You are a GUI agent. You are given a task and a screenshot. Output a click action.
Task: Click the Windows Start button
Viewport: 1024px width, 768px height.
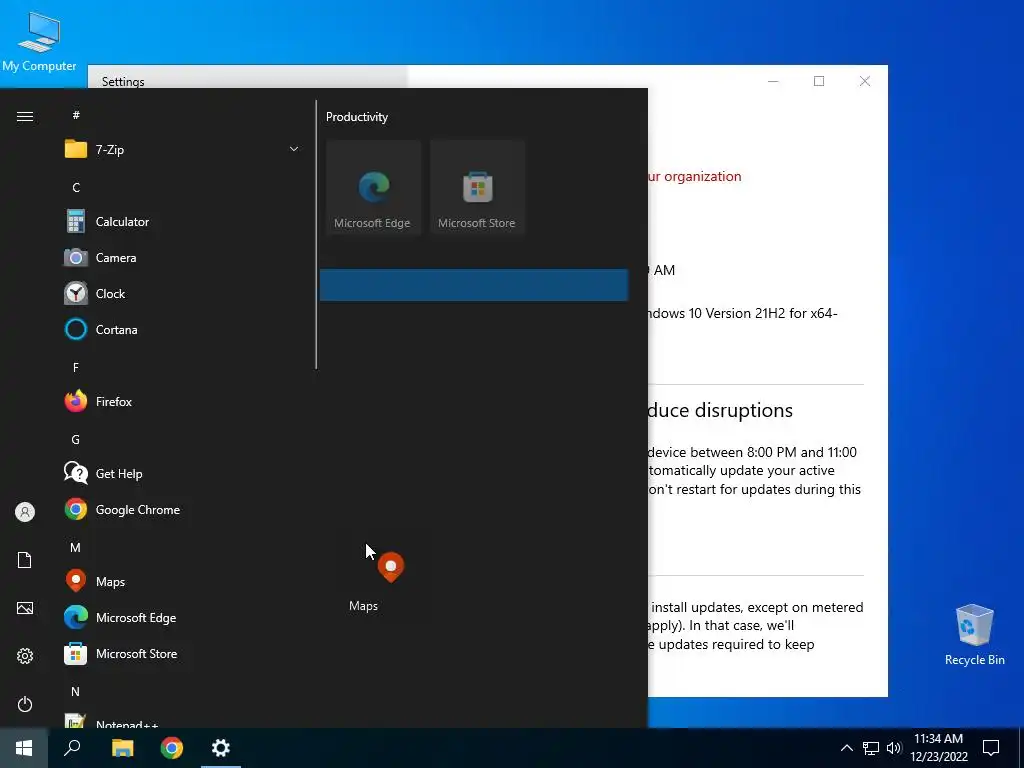pos(24,748)
